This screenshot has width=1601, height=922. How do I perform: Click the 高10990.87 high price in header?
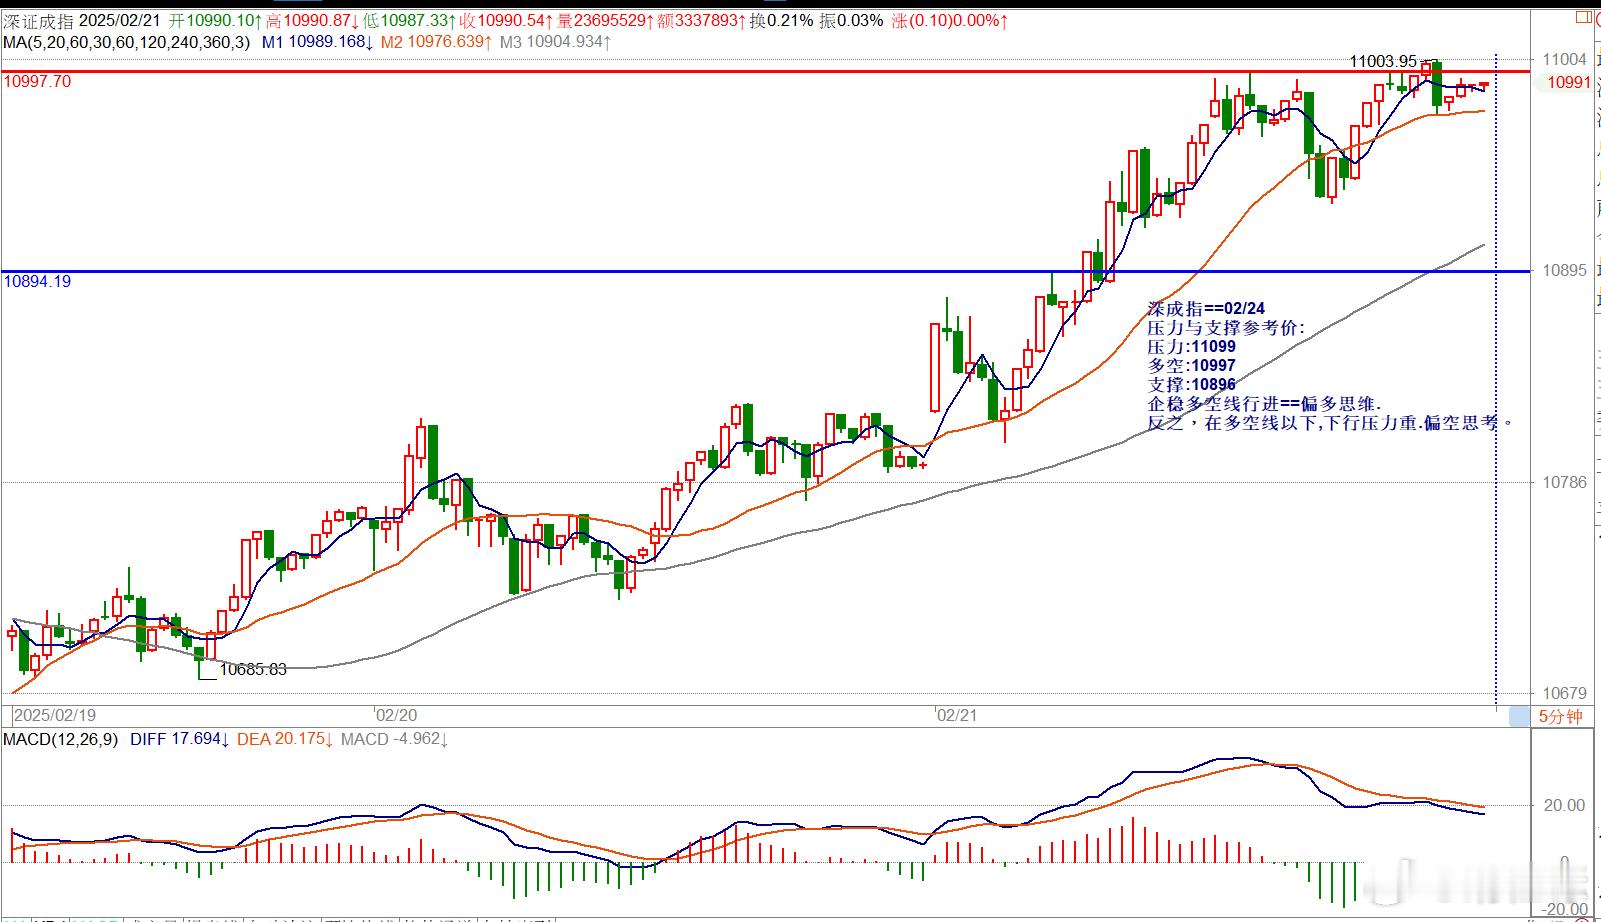[x=313, y=21]
